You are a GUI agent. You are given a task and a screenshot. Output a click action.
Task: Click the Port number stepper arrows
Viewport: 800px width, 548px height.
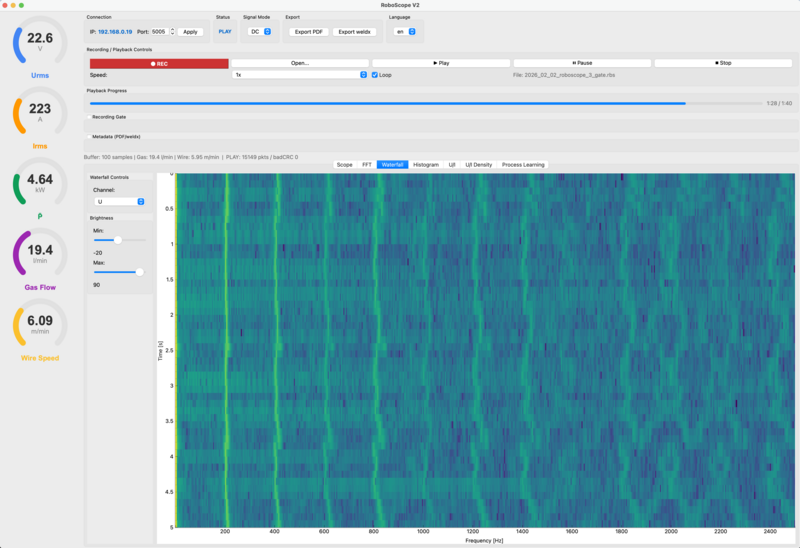[172, 32]
